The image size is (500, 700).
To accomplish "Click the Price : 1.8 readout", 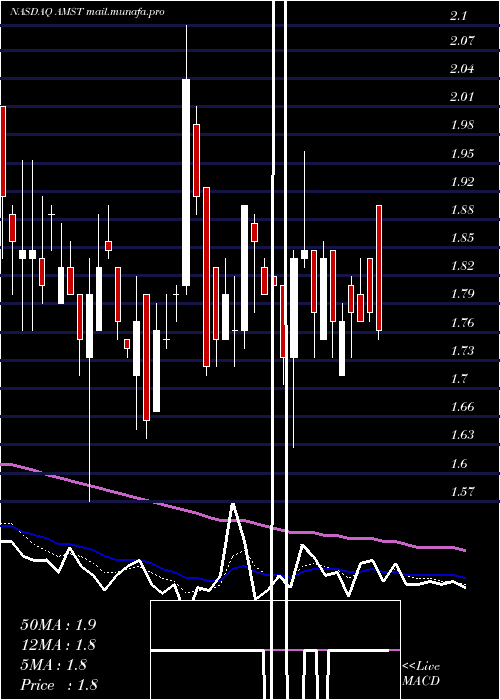I will click(x=59, y=685).
